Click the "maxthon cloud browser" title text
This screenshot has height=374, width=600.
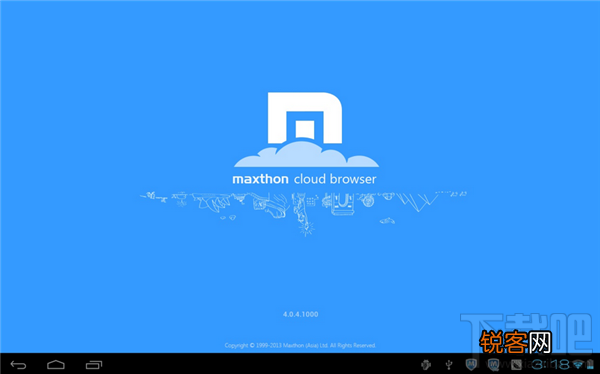pyautogui.click(x=304, y=179)
